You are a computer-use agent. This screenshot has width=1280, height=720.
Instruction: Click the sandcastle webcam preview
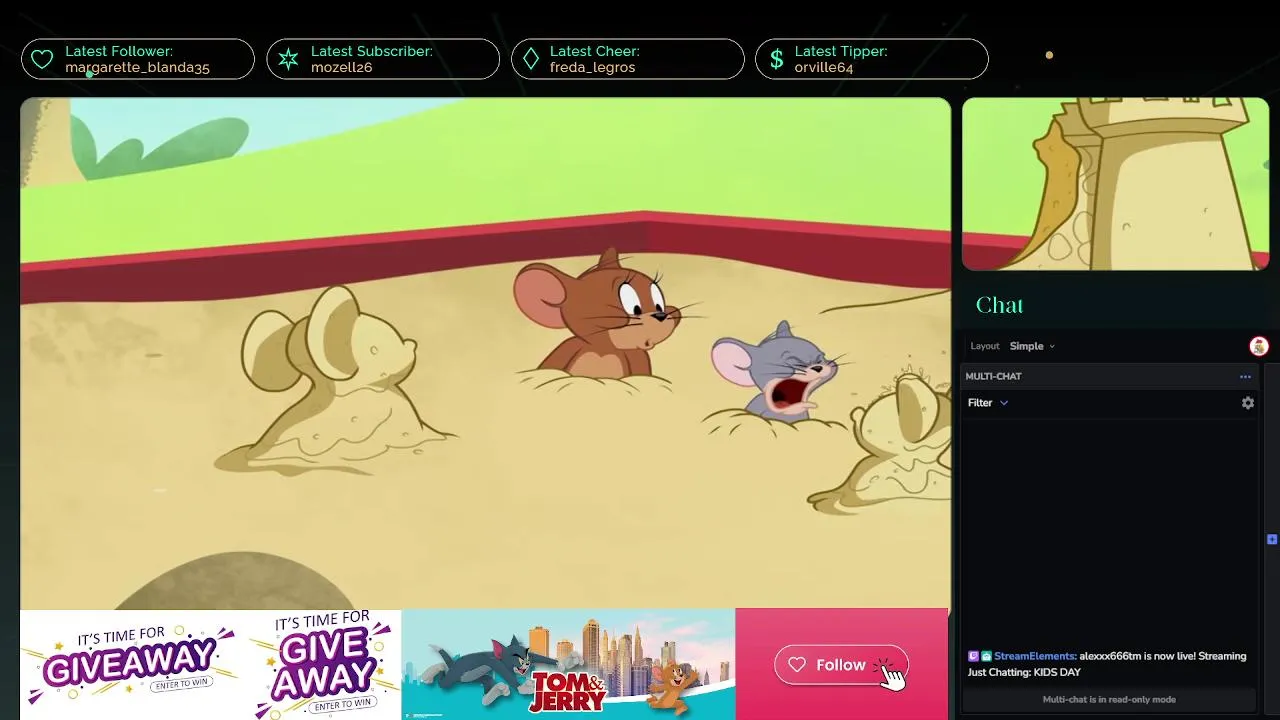tap(1115, 184)
